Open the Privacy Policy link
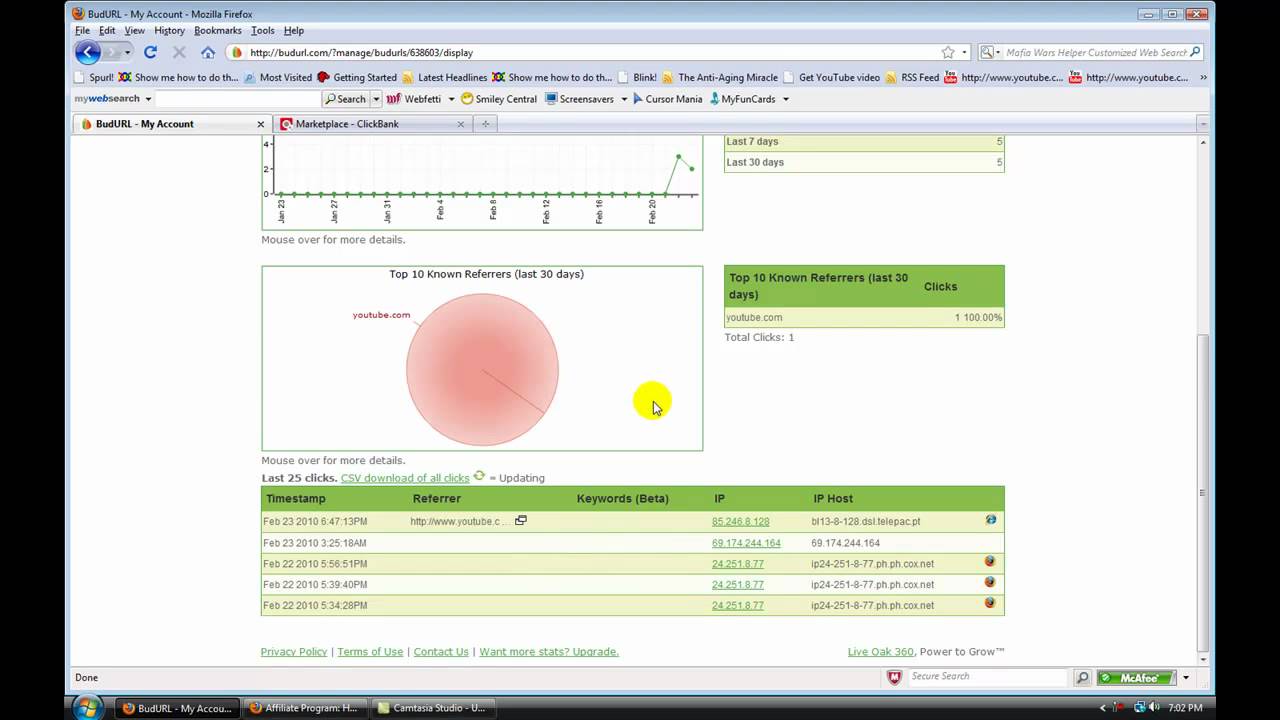Screen dimensions: 1280x720 (294, 652)
